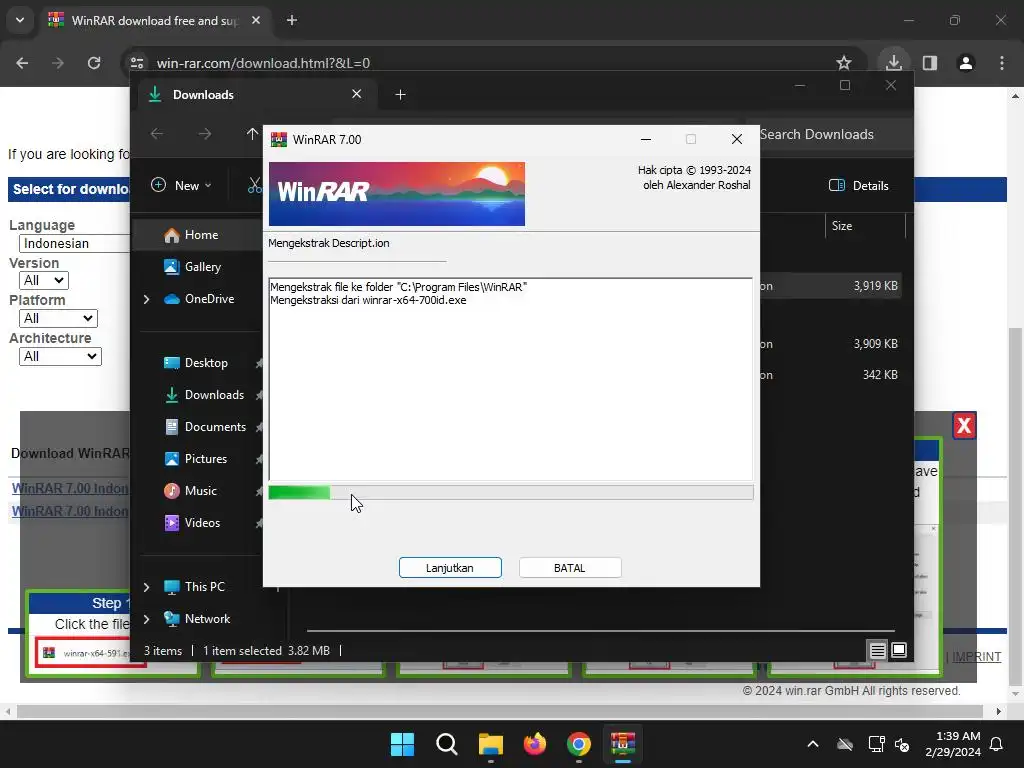Open Downloads quick access folder

click(x=204, y=395)
